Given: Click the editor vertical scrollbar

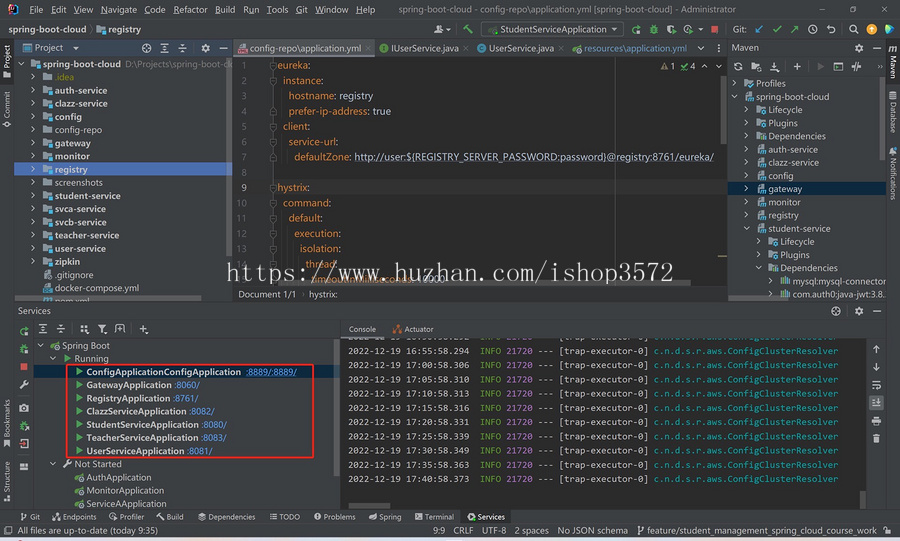Looking at the screenshot, I should pyautogui.click(x=723, y=109).
